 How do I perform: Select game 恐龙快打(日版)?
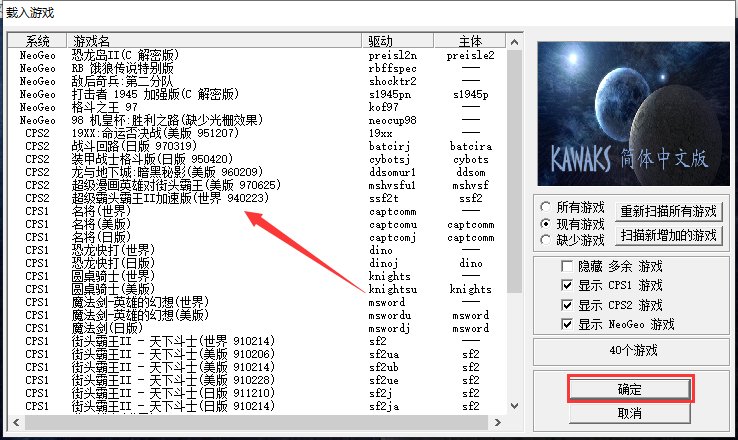coord(113,263)
